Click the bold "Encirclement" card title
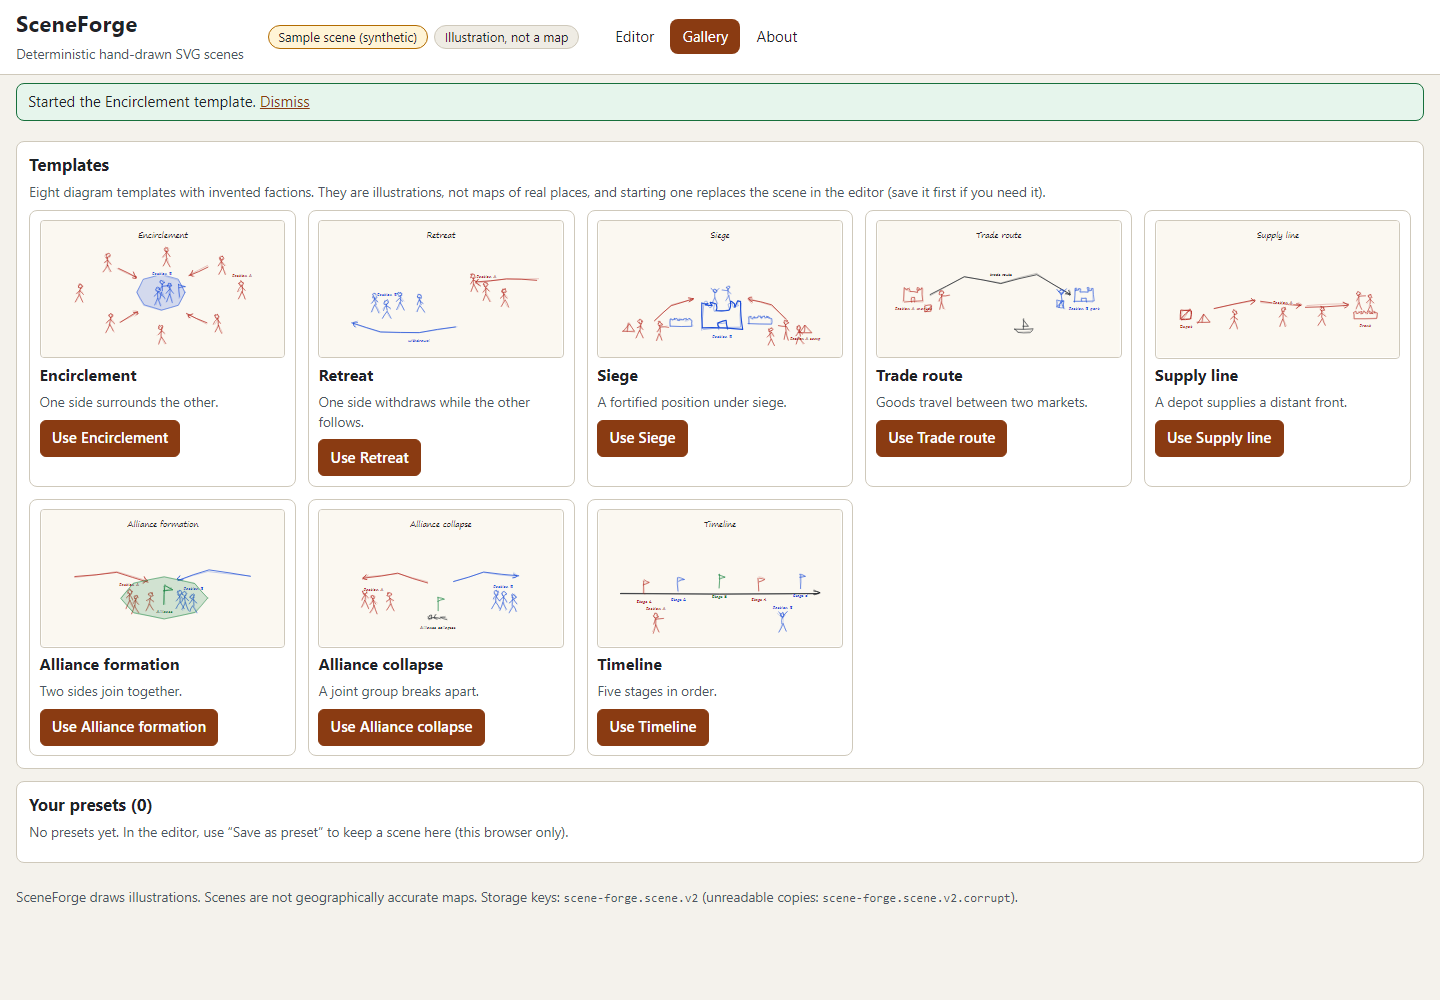Viewport: 1440px width, 1000px height. tap(88, 376)
